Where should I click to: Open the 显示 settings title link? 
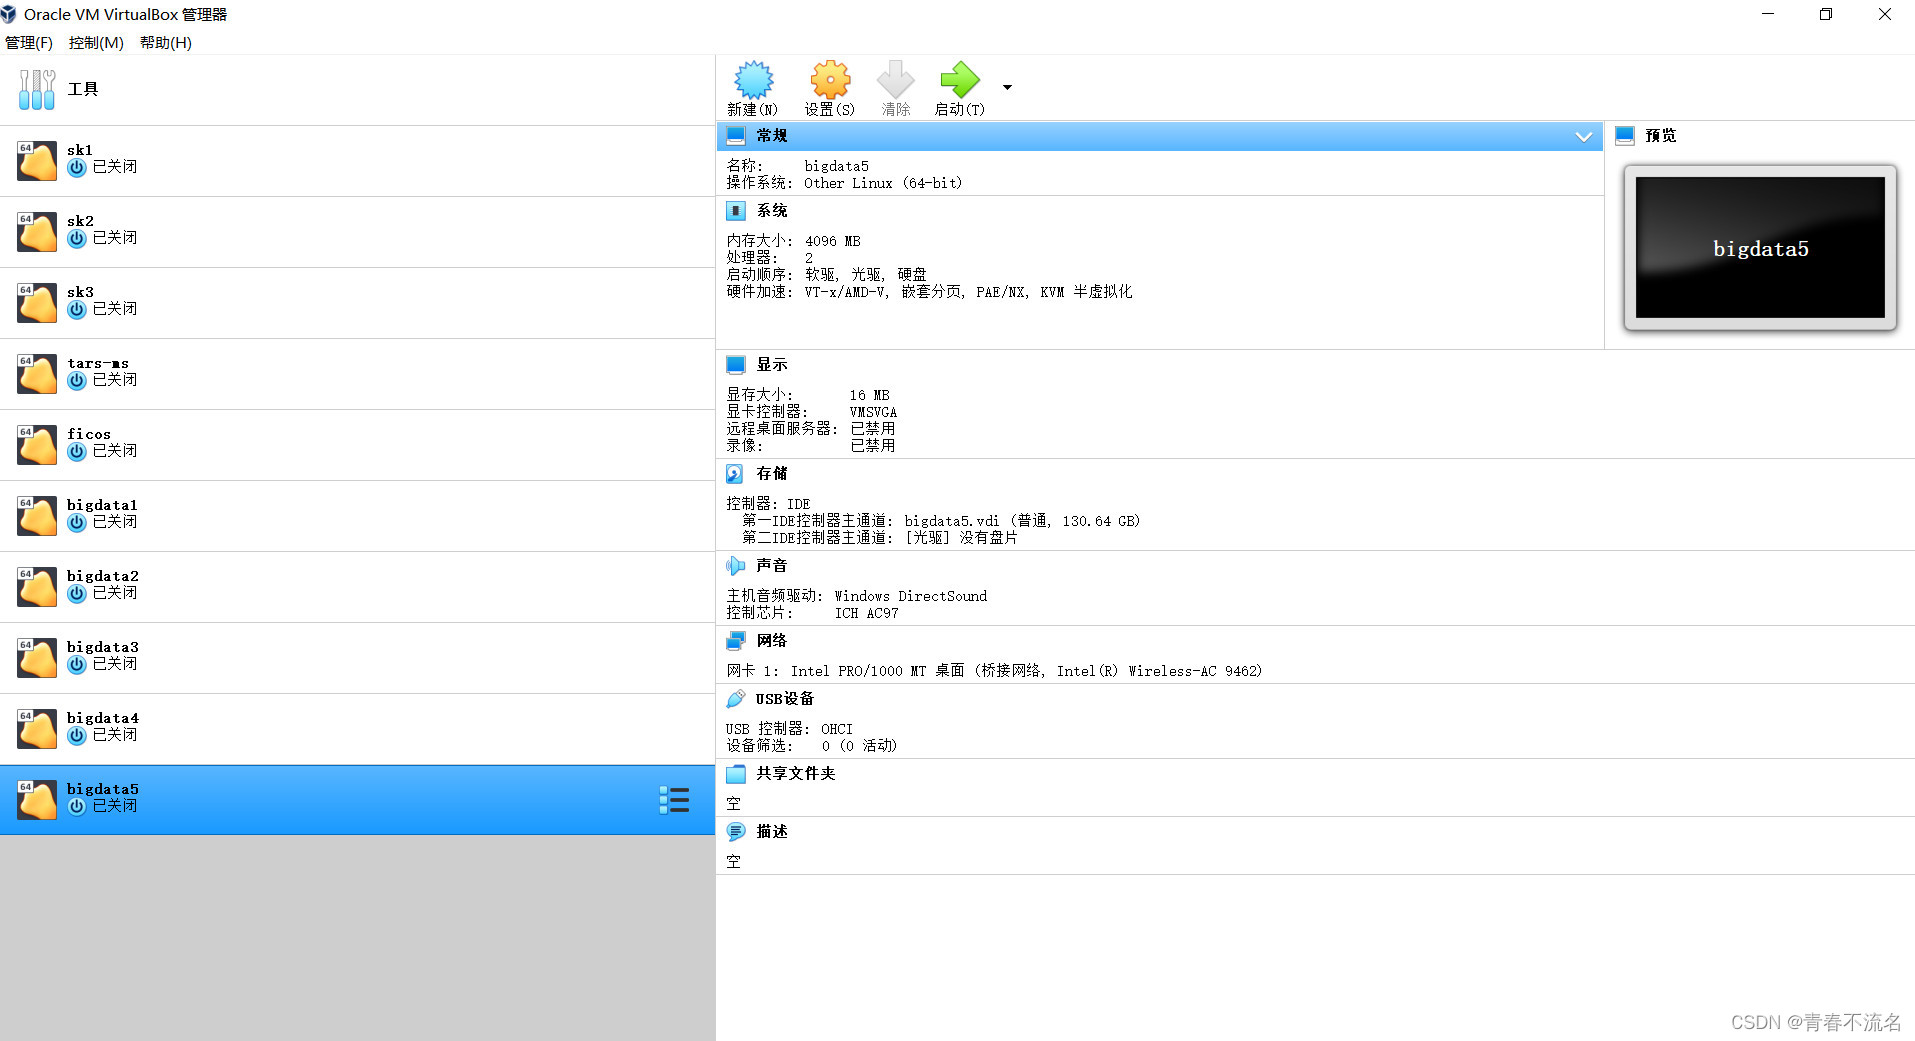pyautogui.click(x=772, y=365)
